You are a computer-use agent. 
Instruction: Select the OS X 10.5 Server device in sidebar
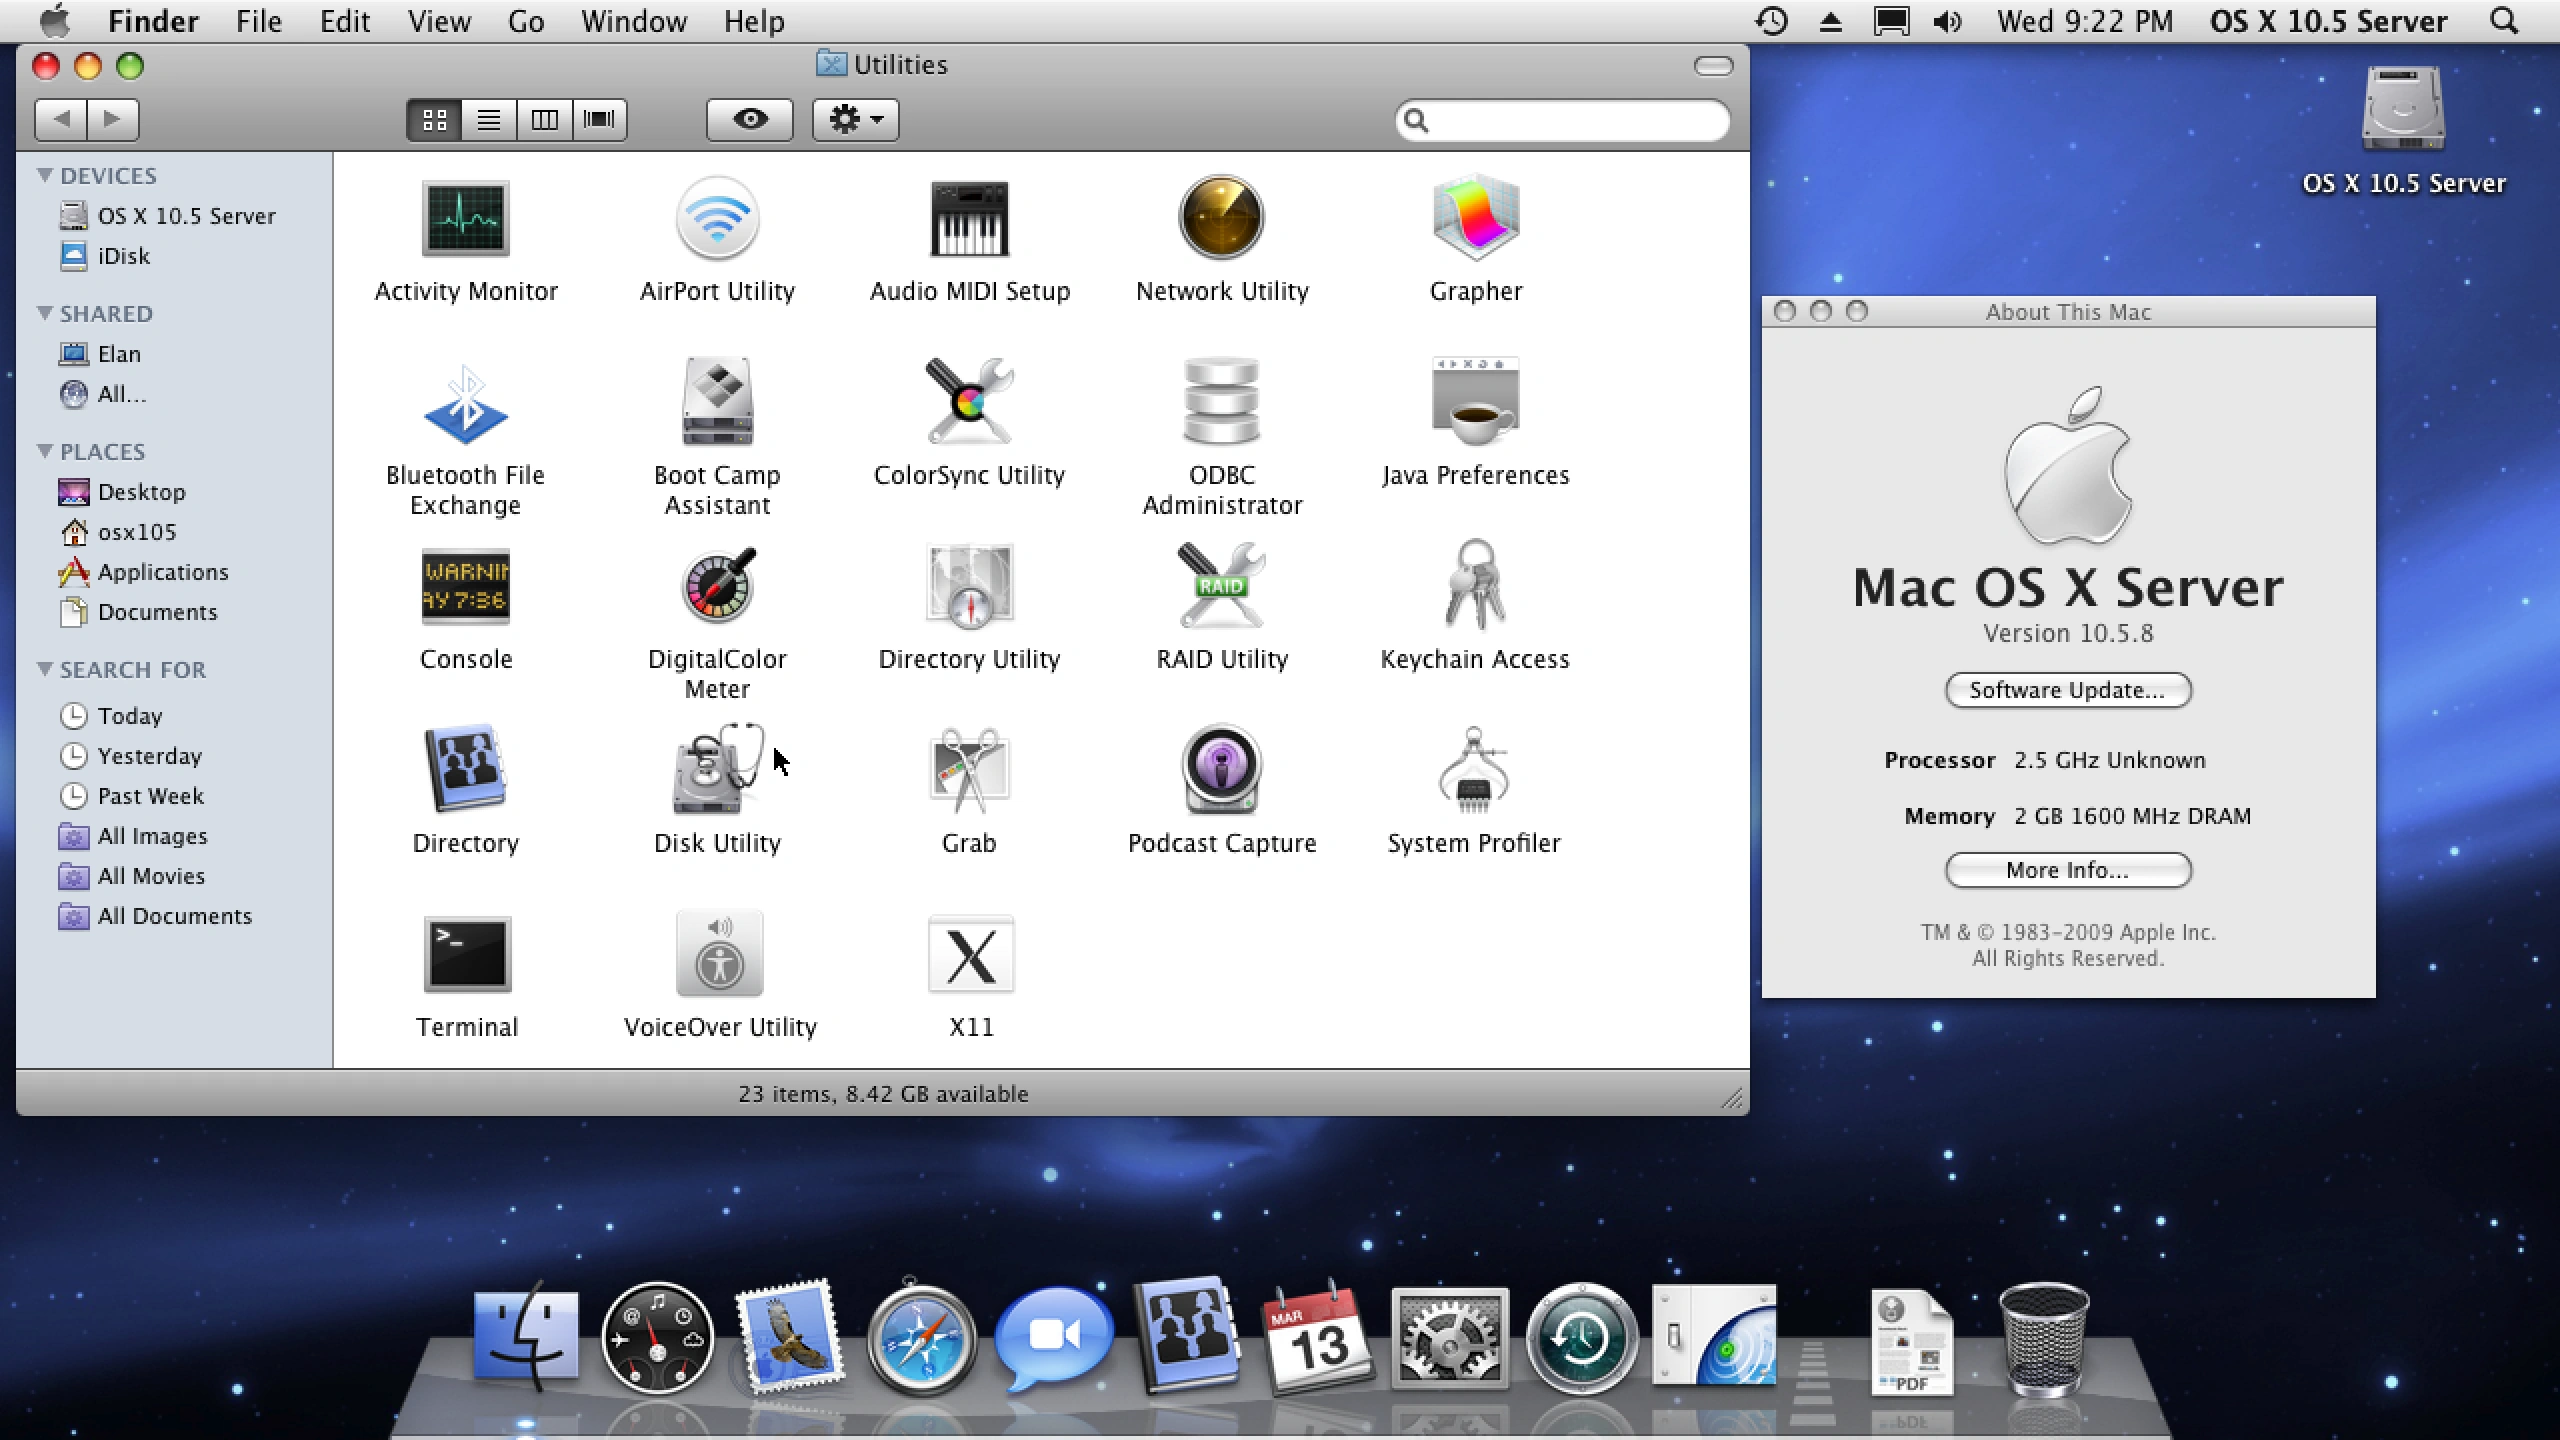click(186, 215)
